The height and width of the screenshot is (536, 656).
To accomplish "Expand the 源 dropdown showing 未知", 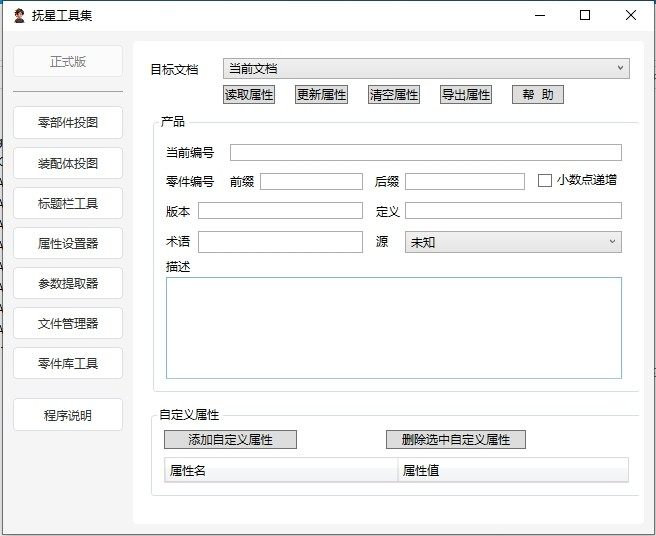I will click(513, 242).
